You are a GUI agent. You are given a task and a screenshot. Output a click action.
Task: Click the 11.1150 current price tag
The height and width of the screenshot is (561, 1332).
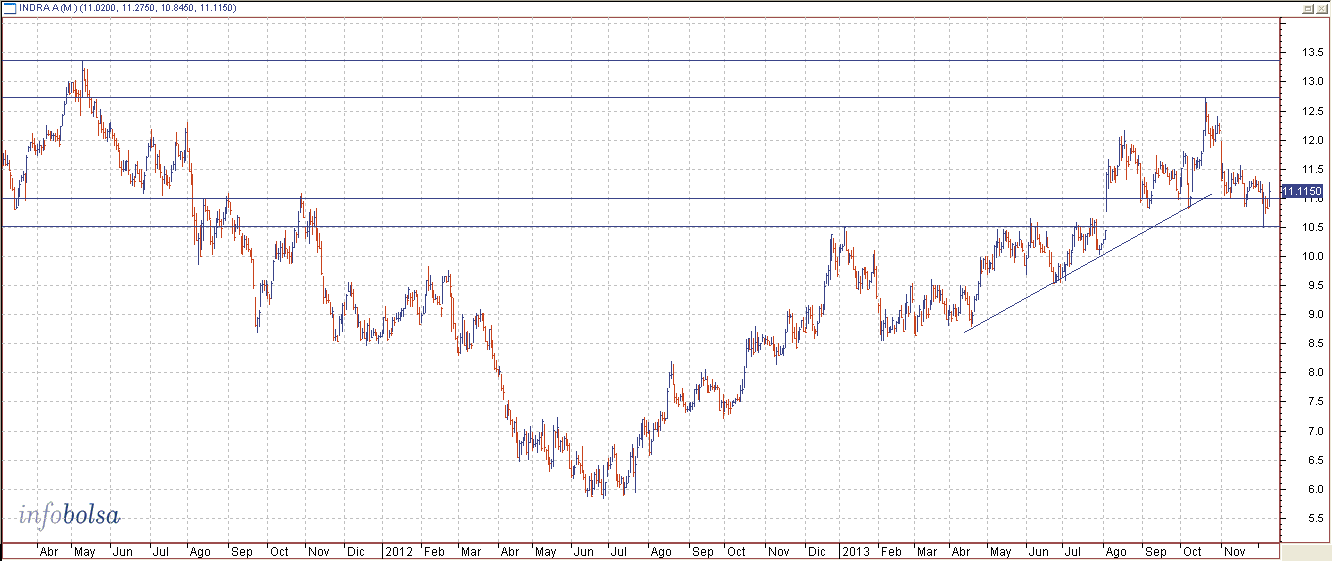click(1301, 191)
